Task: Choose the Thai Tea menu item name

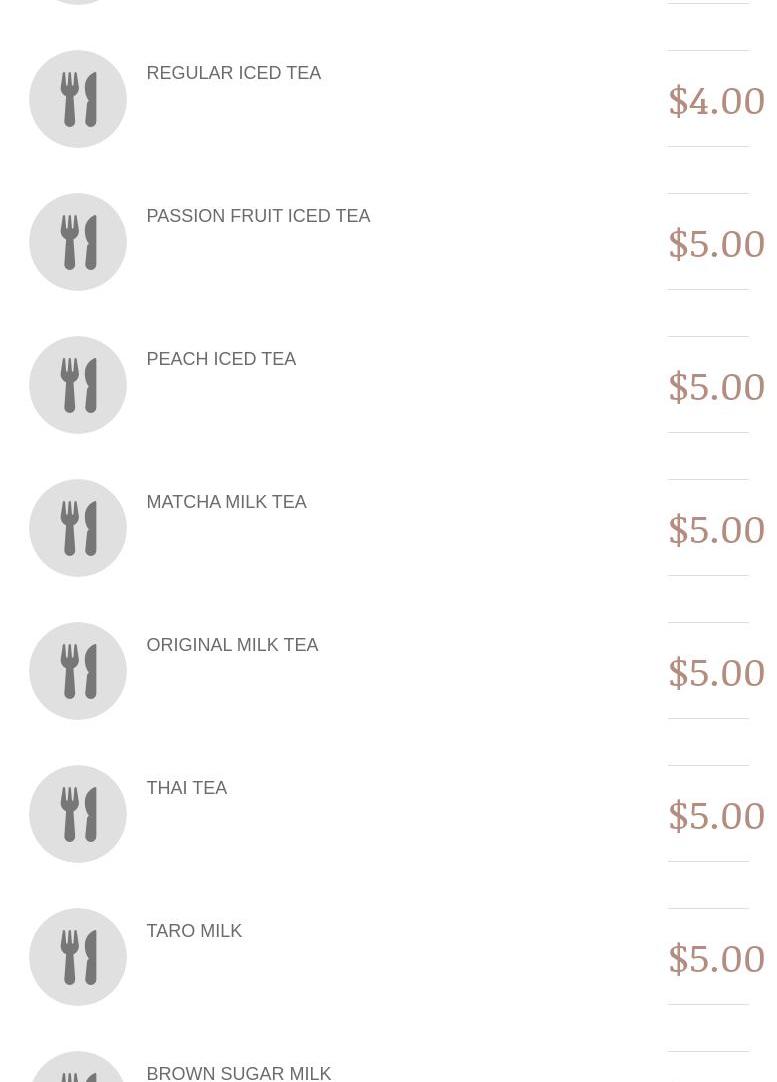Action: pos(186,788)
